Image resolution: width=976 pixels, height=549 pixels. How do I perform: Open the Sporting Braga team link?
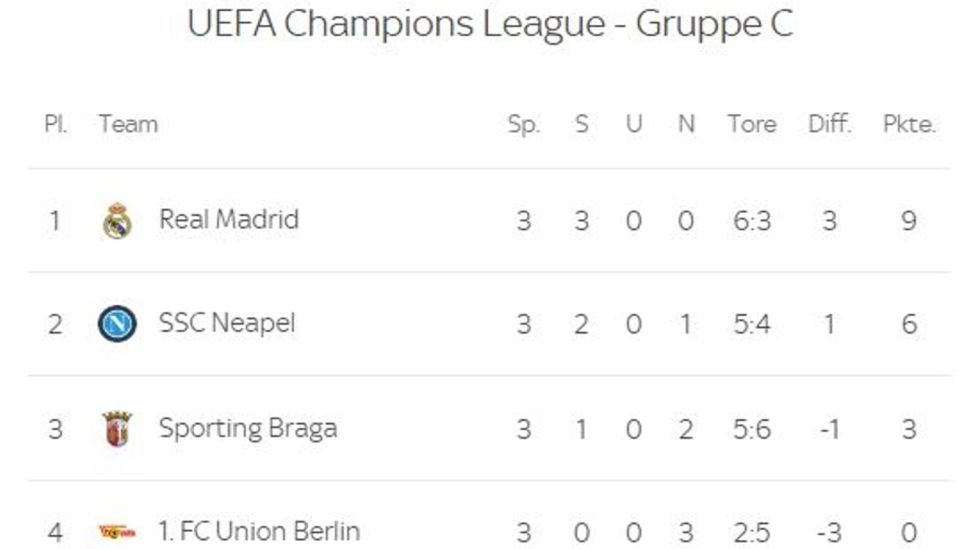[x=248, y=428]
